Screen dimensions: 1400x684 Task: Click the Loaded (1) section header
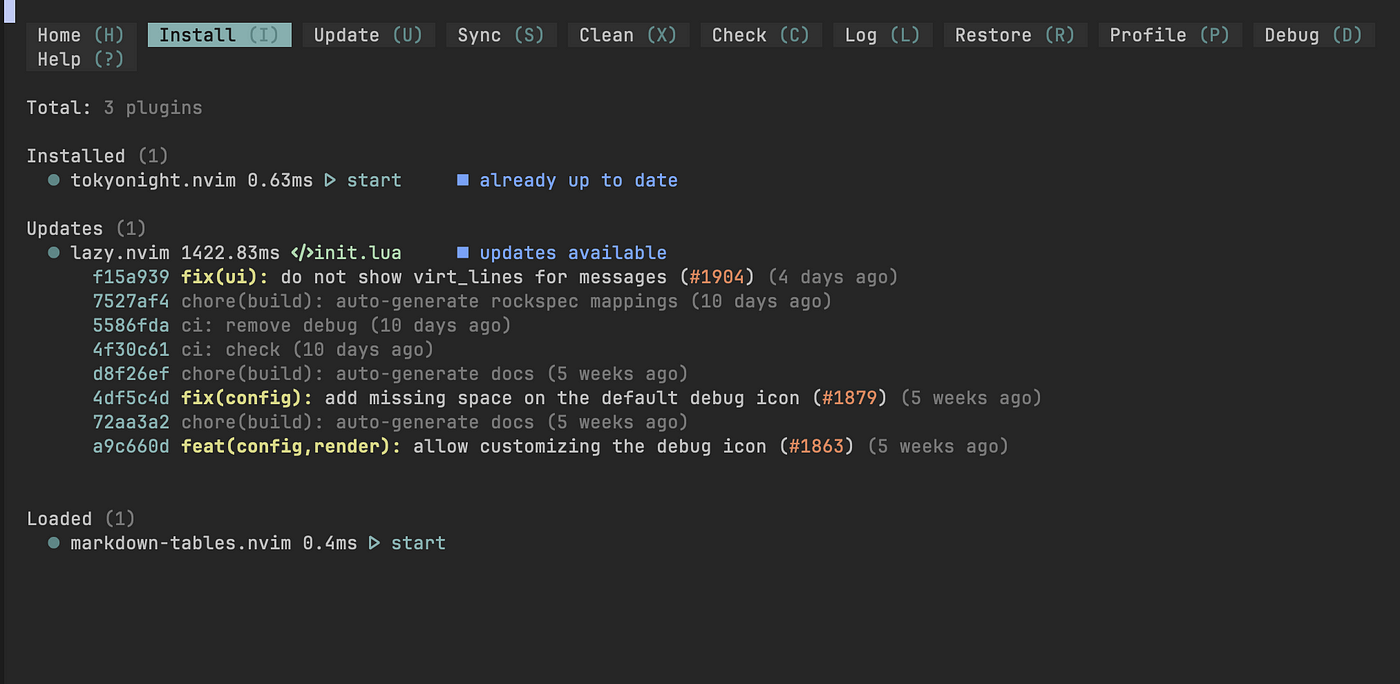(81, 519)
